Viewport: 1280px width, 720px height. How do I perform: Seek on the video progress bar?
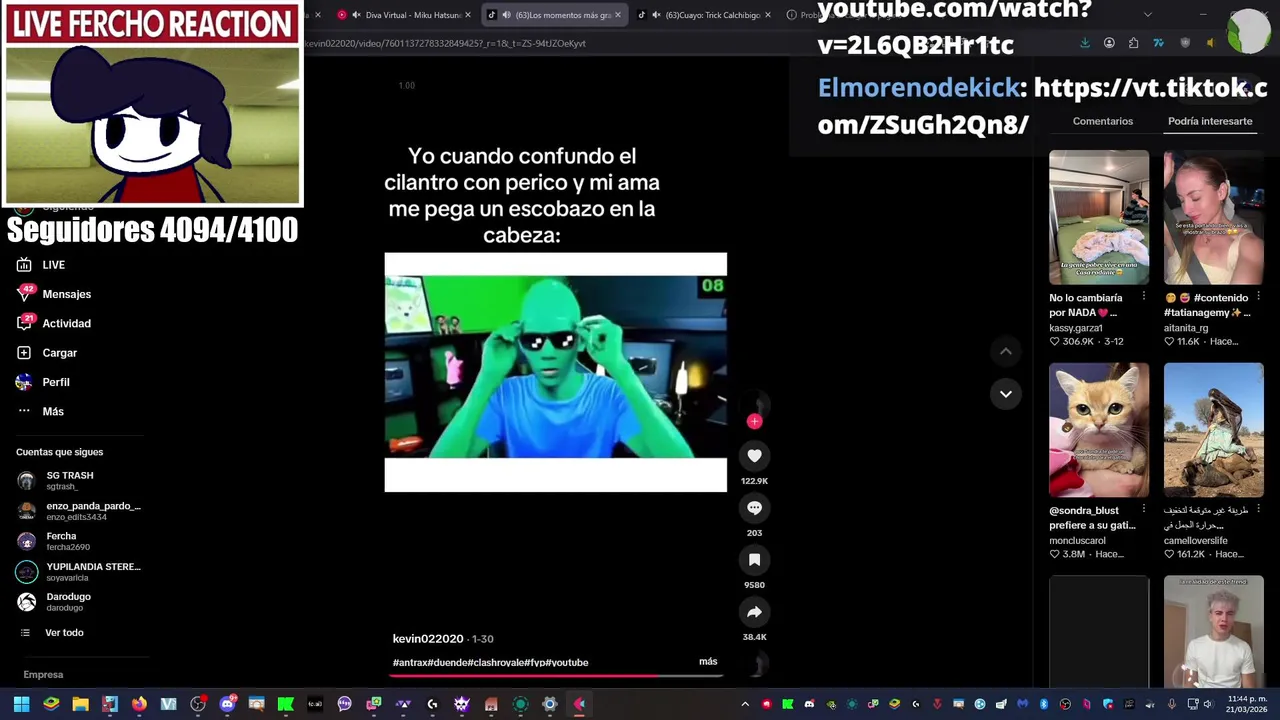tap(555, 675)
